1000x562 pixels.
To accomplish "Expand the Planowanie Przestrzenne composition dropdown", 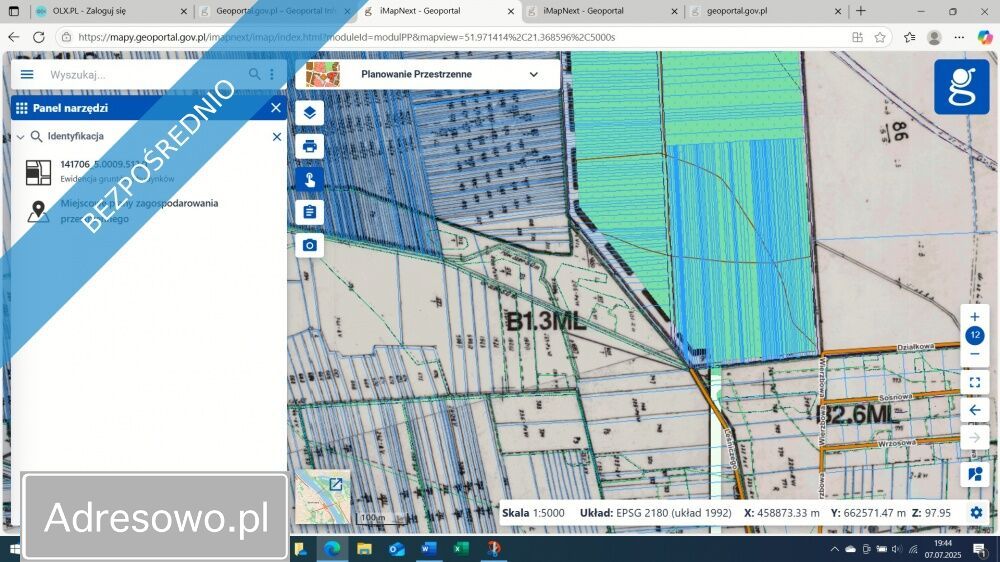I will [533, 74].
